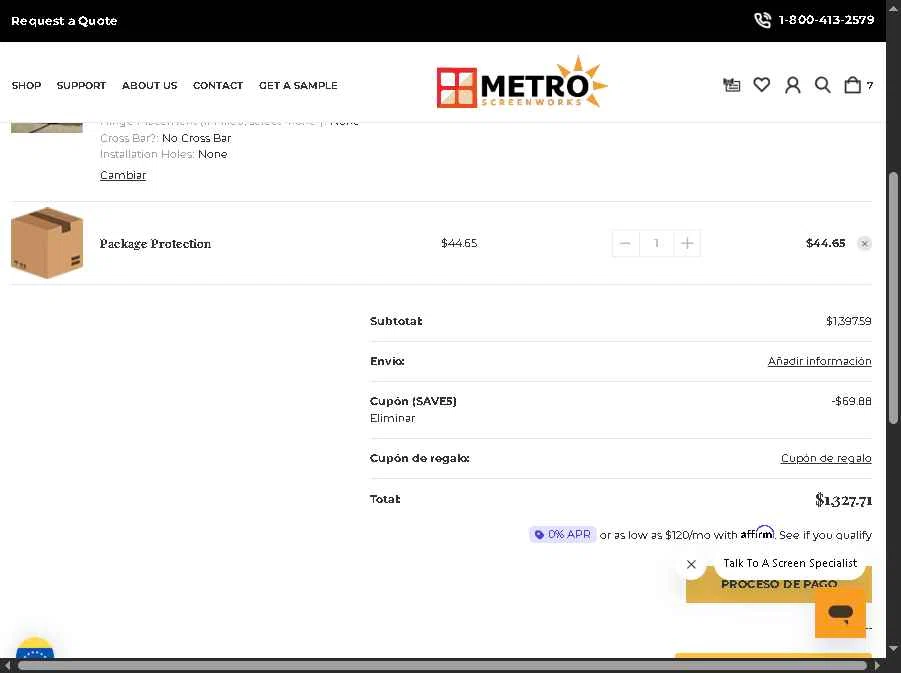
Task: Click the Cupón (SAVE5) label
Action: [413, 401]
